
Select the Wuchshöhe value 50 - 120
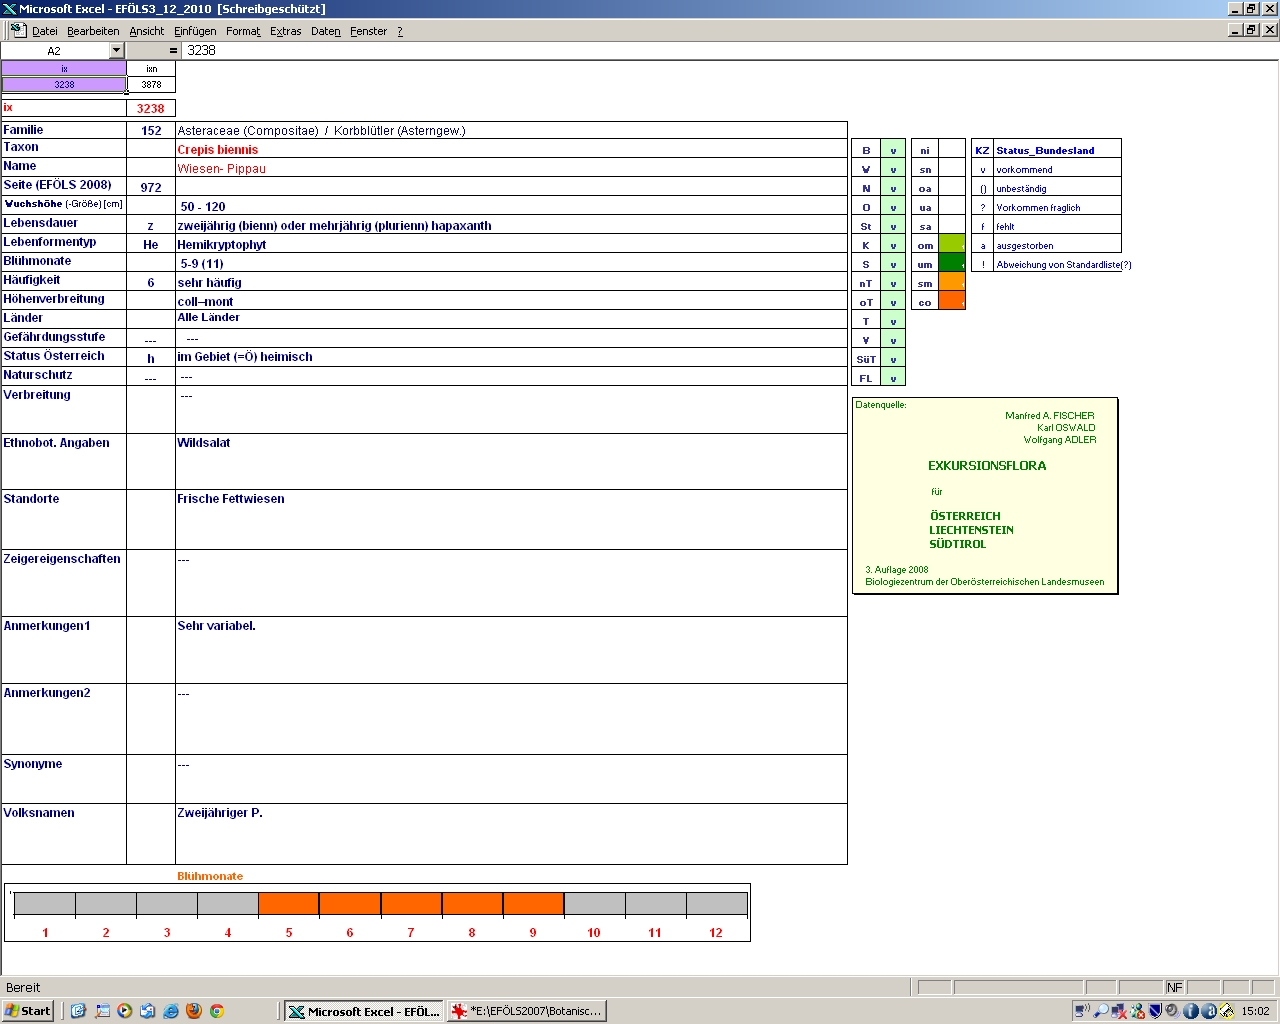click(511, 206)
